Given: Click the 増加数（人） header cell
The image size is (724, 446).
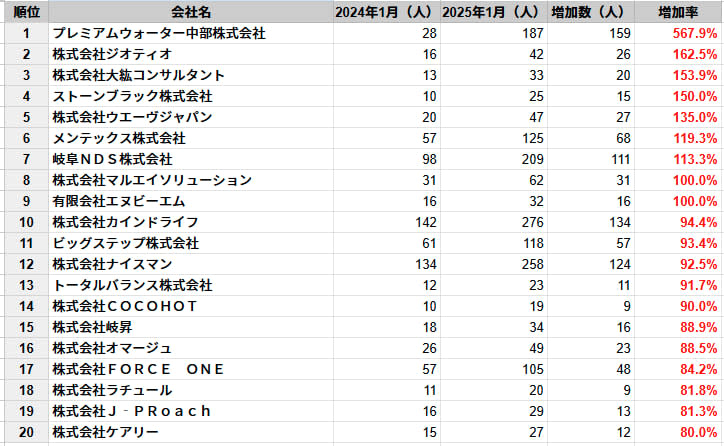Looking at the screenshot, I should [591, 12].
